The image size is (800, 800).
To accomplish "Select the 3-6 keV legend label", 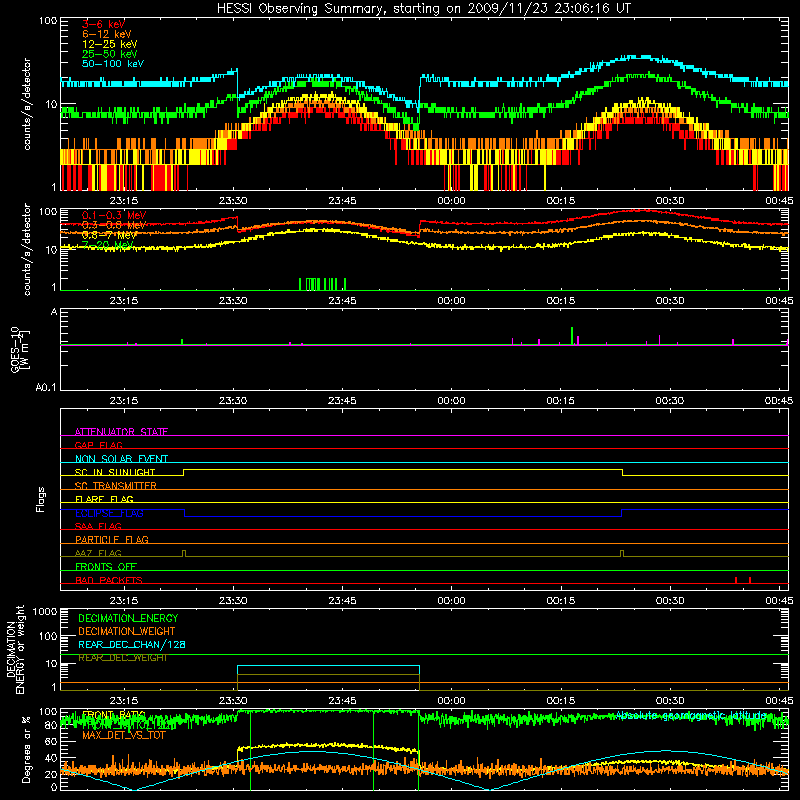I will point(103,24).
